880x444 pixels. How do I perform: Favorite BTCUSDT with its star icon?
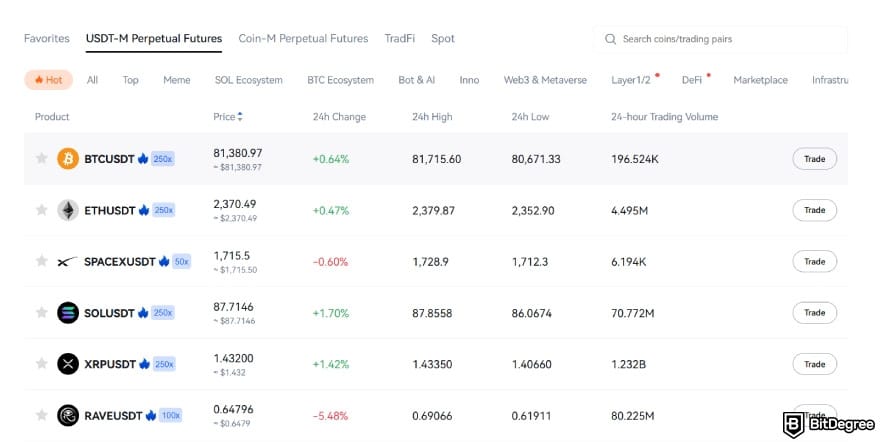coord(42,158)
